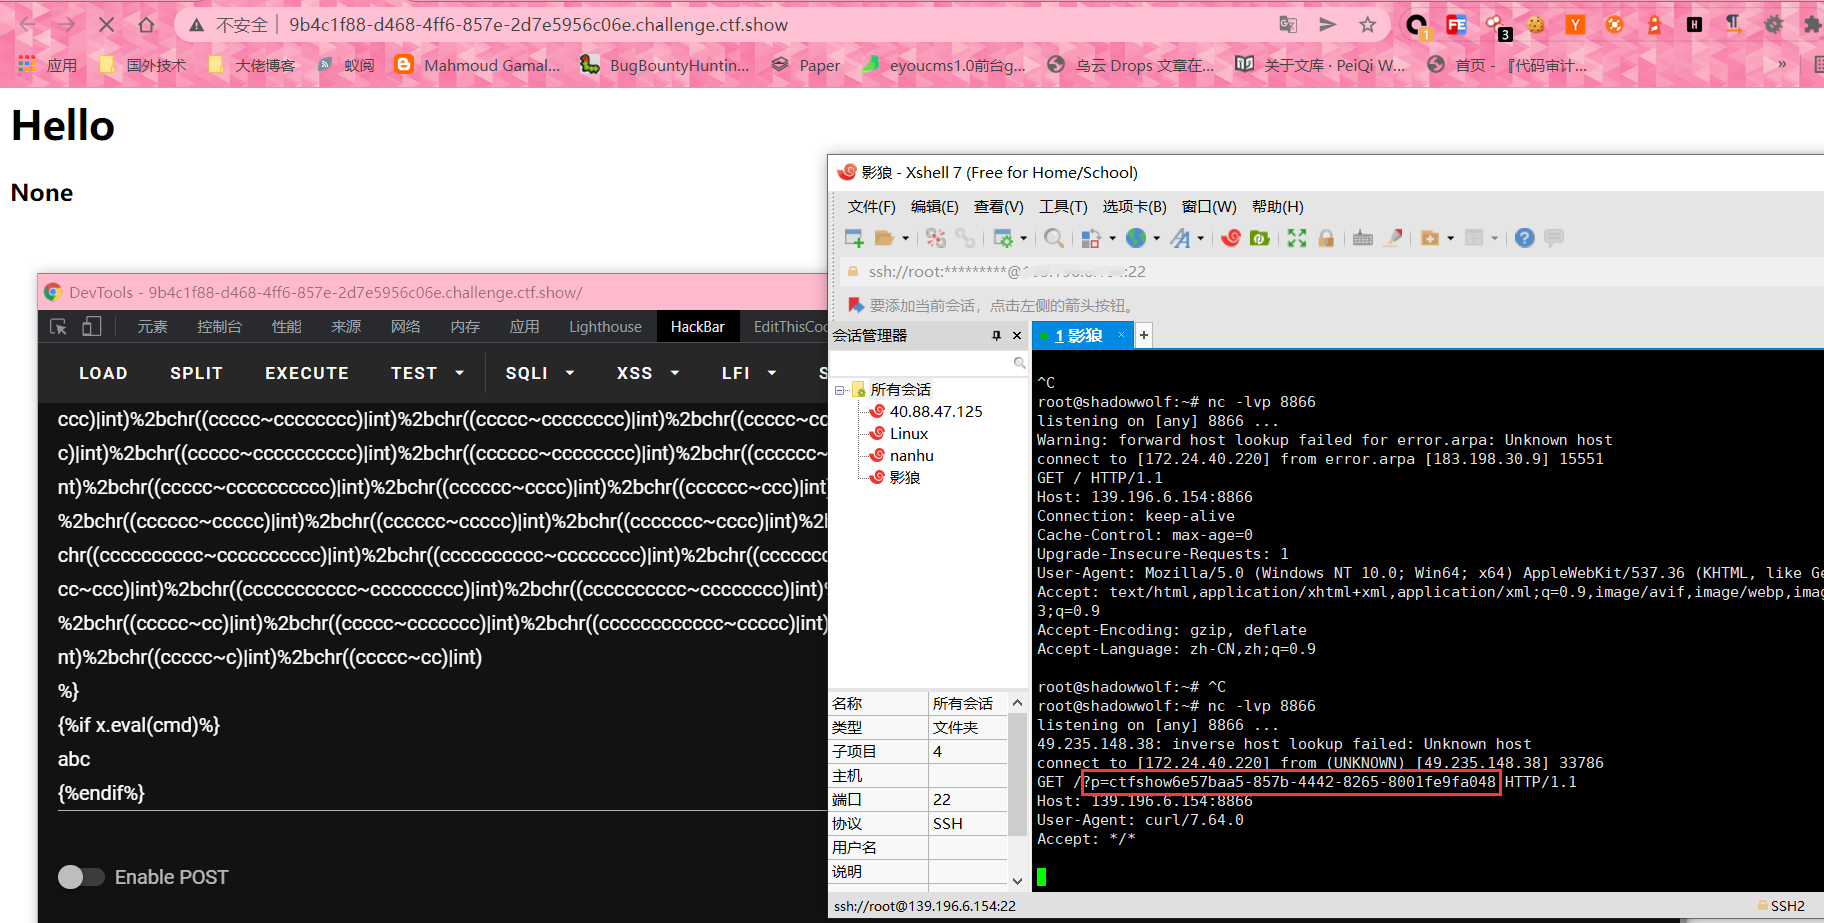The height and width of the screenshot is (923, 1824).
Task: Click the browser address bar URL
Action: 538,25
